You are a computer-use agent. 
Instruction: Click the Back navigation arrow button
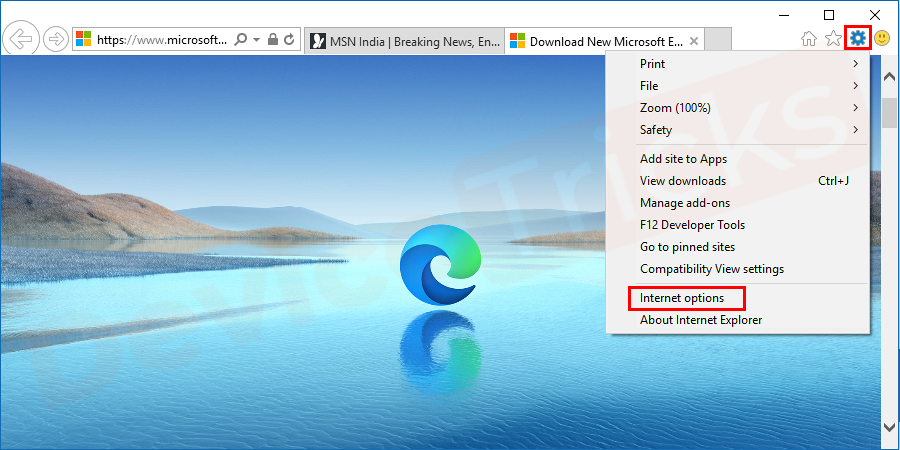click(x=21, y=39)
